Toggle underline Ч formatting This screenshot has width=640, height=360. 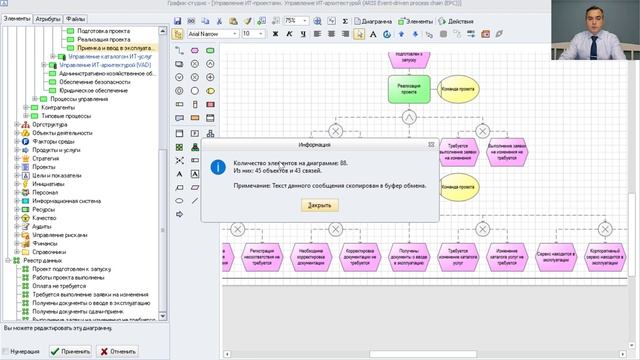point(303,34)
